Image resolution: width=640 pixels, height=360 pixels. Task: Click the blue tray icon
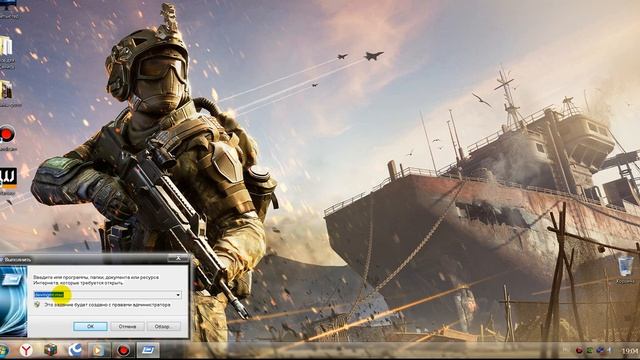click(x=600, y=351)
